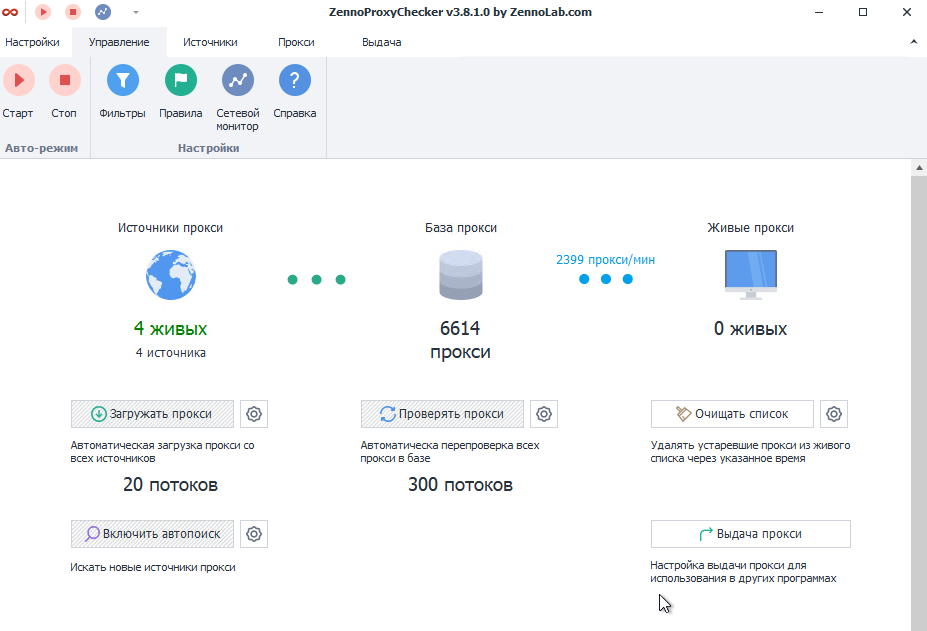Image resolution: width=927 pixels, height=631 pixels.
Task: Click the Стоп ribbon button
Action: [x=64, y=92]
